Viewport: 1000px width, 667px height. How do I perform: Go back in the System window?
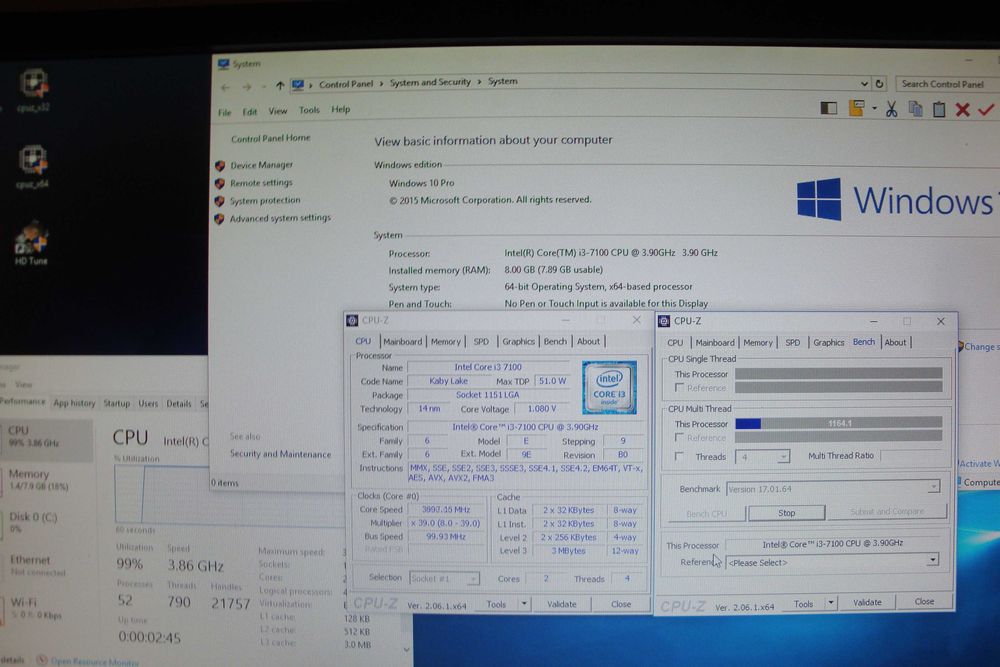[225, 87]
